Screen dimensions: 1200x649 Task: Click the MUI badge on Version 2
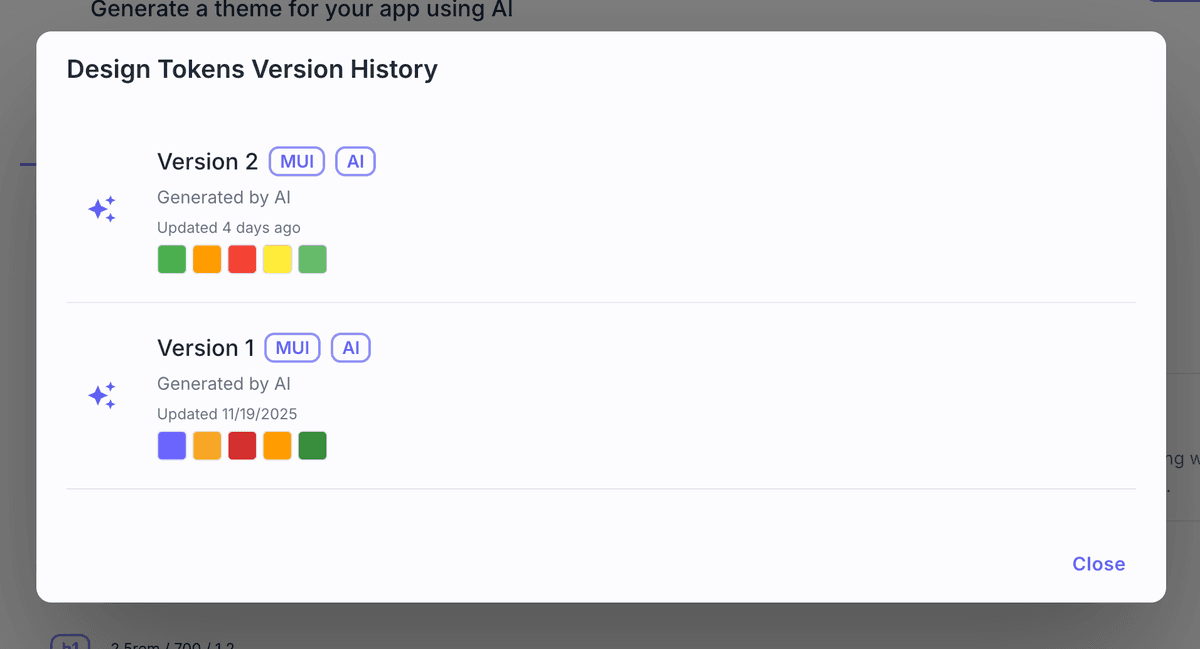297,162
